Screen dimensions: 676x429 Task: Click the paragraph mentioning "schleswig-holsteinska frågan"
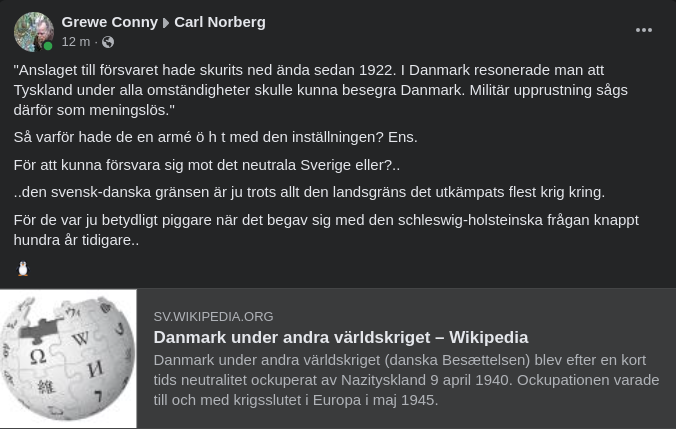[326, 229]
